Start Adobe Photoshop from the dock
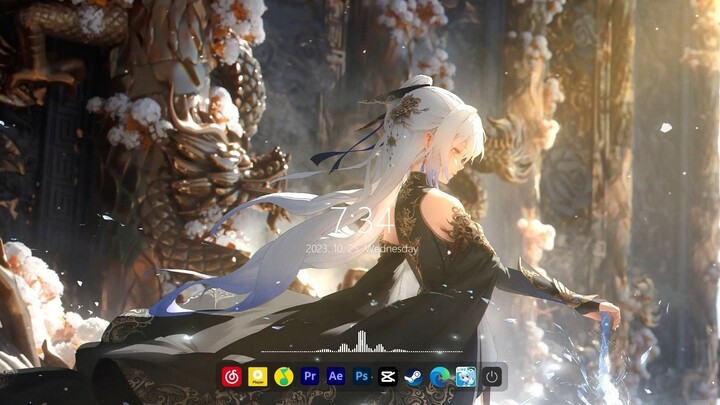 [x=362, y=377]
